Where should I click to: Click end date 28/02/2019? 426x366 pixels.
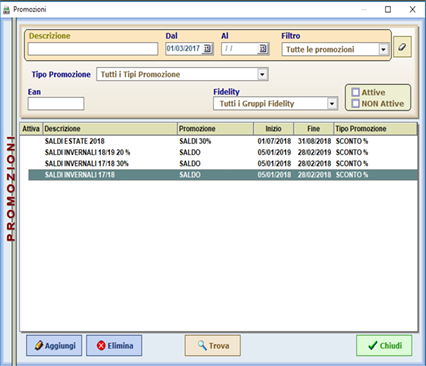coord(314,152)
